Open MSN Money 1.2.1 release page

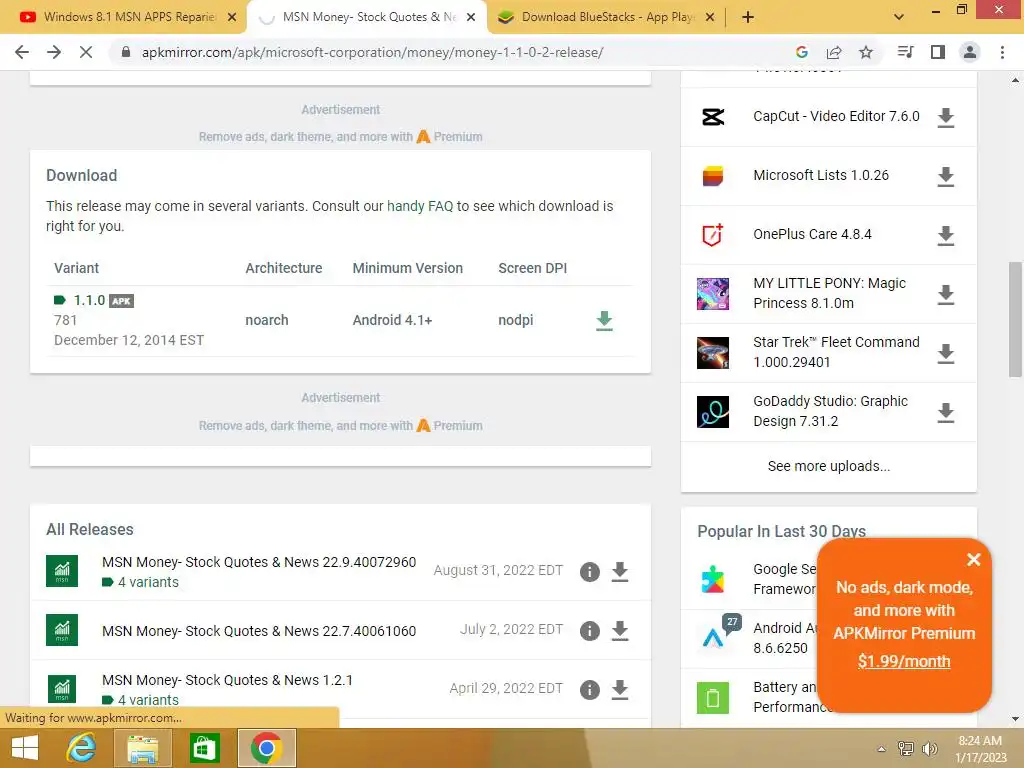point(227,680)
